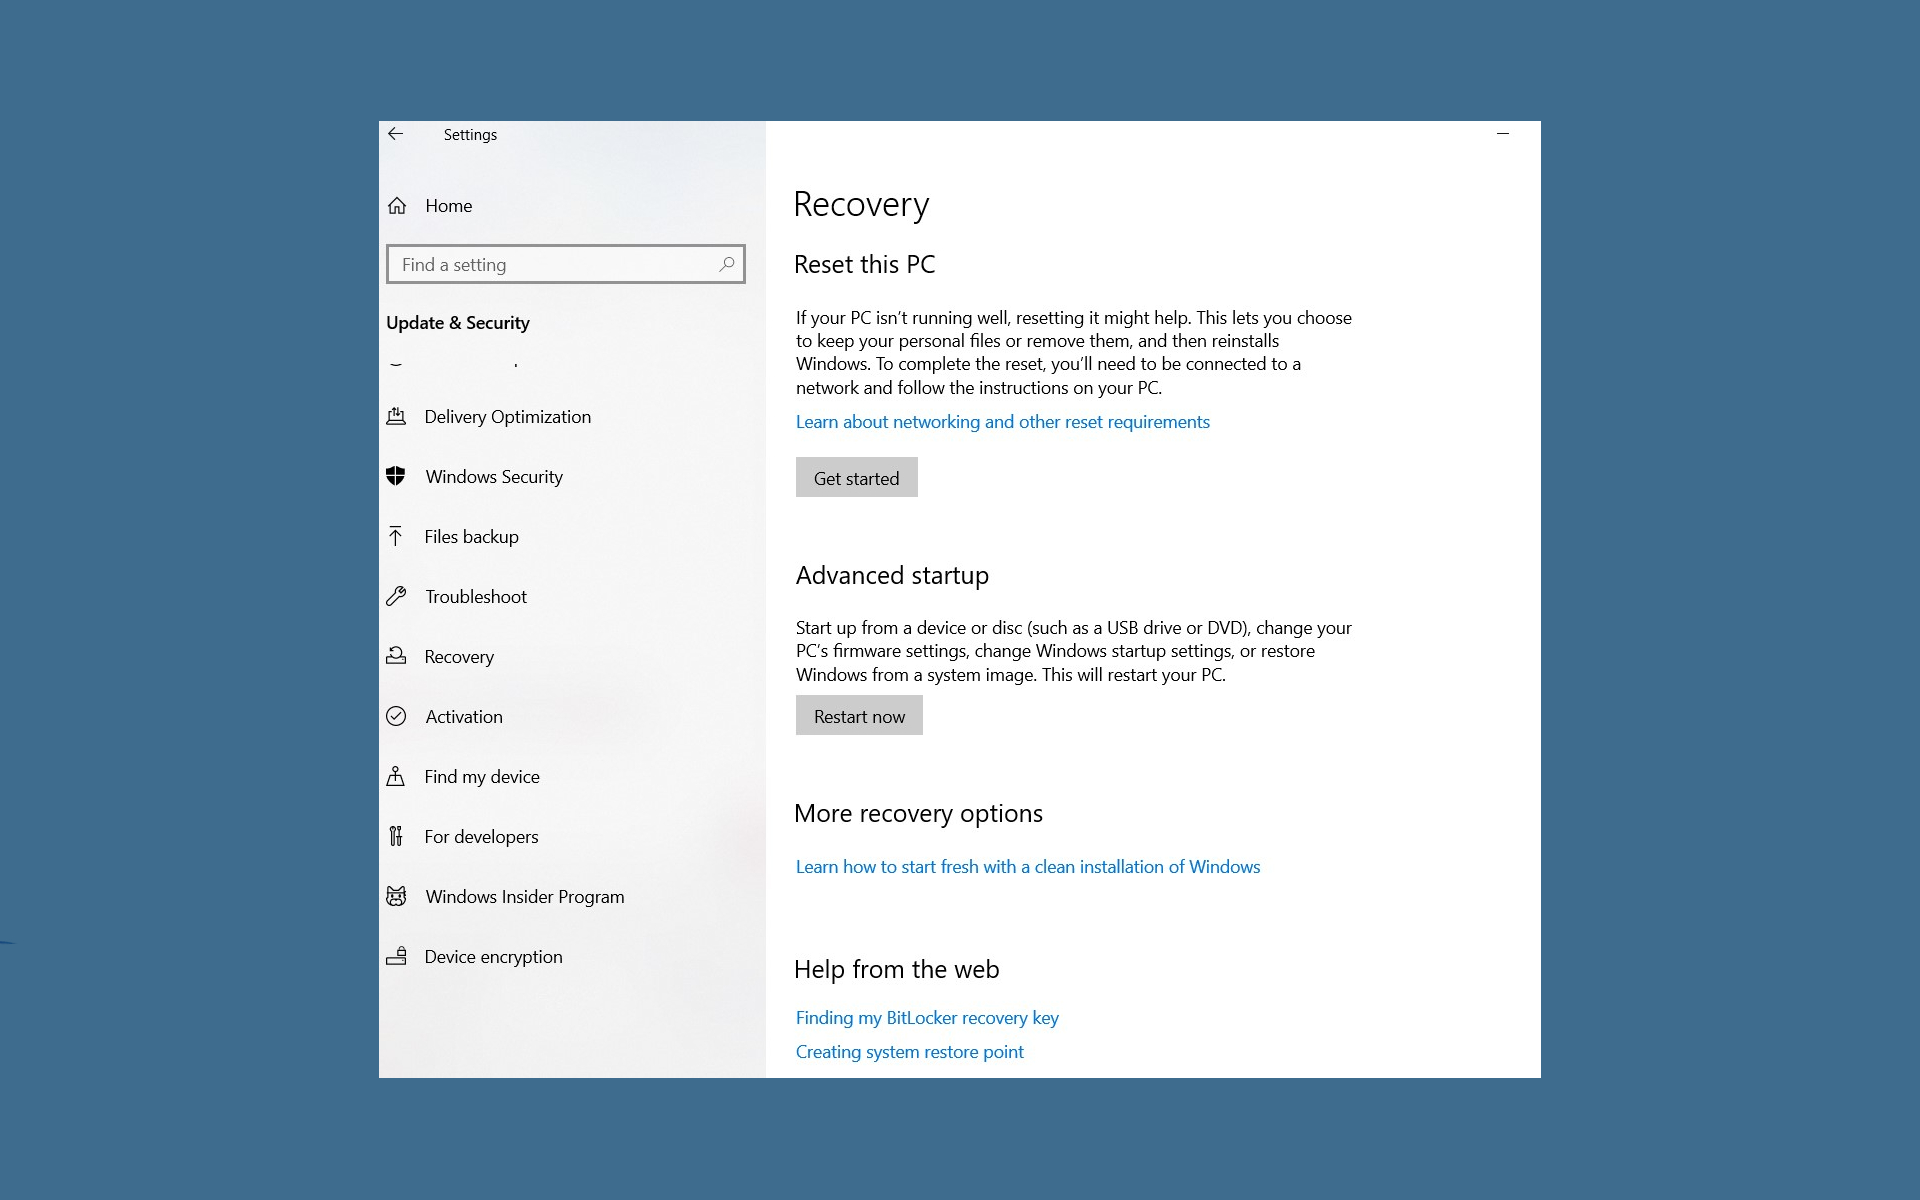This screenshot has width=1920, height=1200.
Task: Open clean installation of Windows link
Action: tap(1028, 867)
